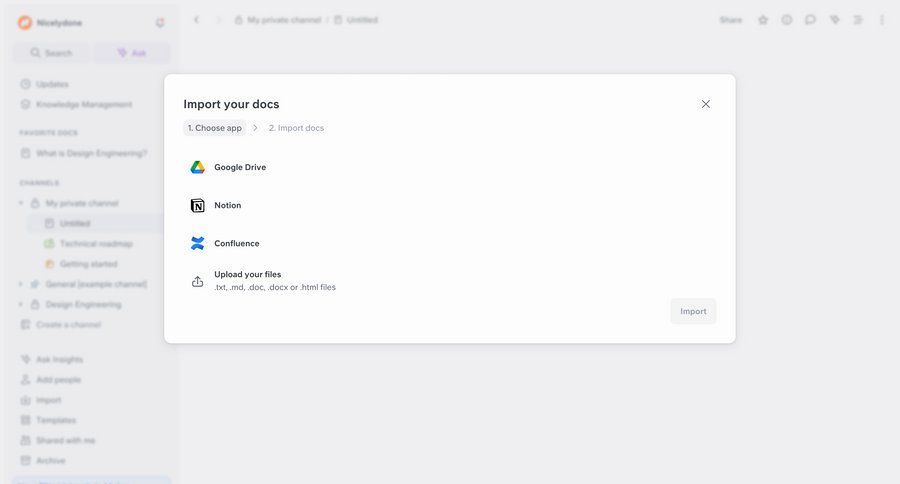The image size is (900, 484).
Task: Open the three-dot more options menu
Action: point(882,20)
